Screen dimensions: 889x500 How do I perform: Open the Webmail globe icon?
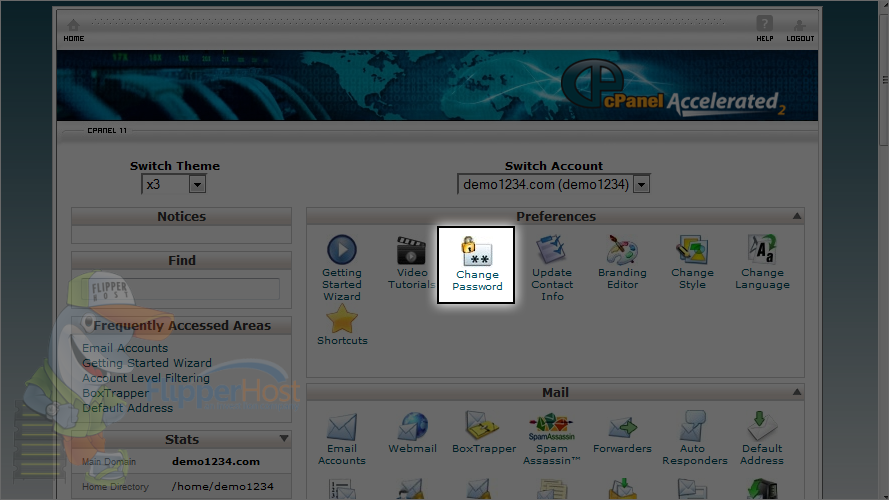(x=412, y=426)
